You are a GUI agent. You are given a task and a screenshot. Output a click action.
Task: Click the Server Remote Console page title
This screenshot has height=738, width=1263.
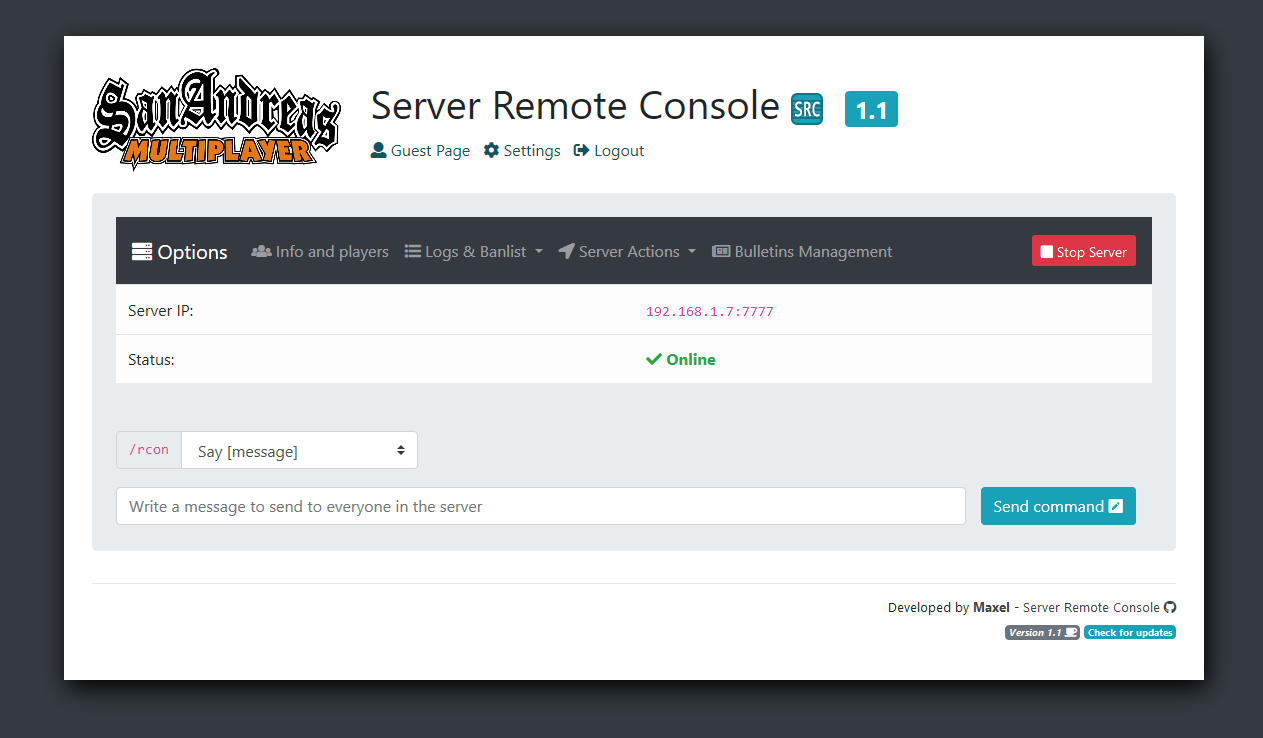point(575,106)
